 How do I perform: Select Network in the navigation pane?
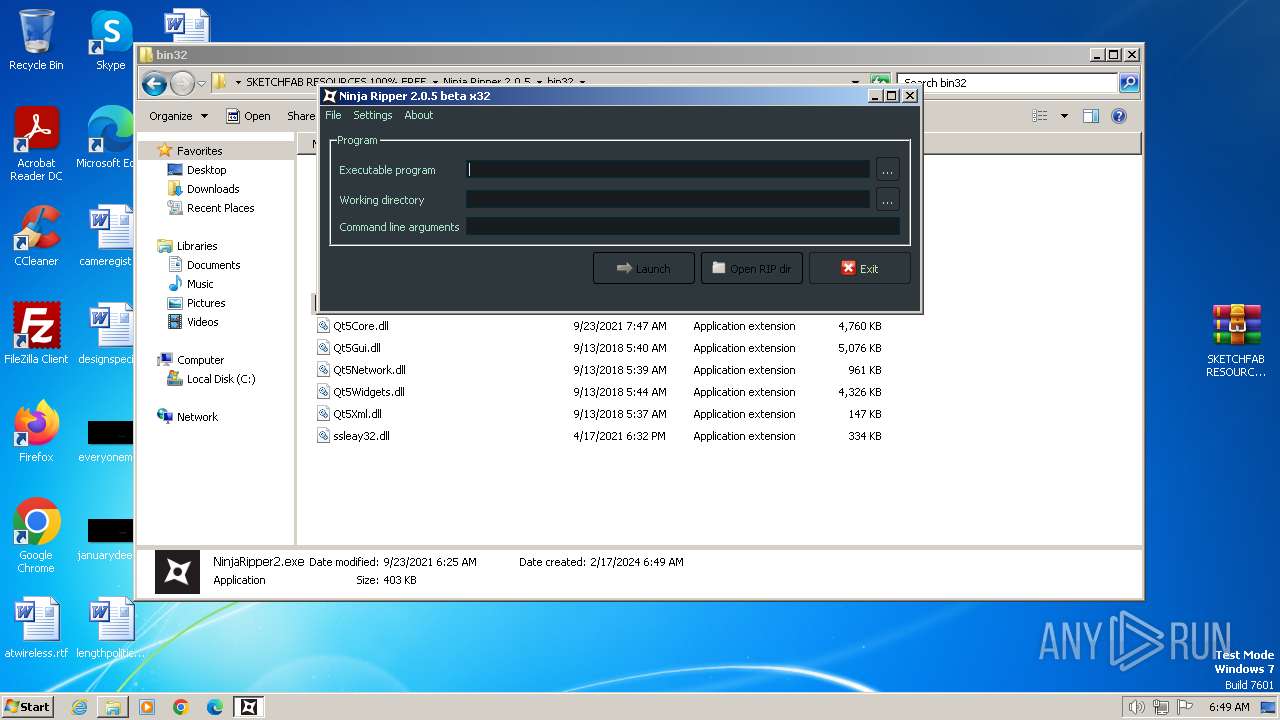point(197,417)
